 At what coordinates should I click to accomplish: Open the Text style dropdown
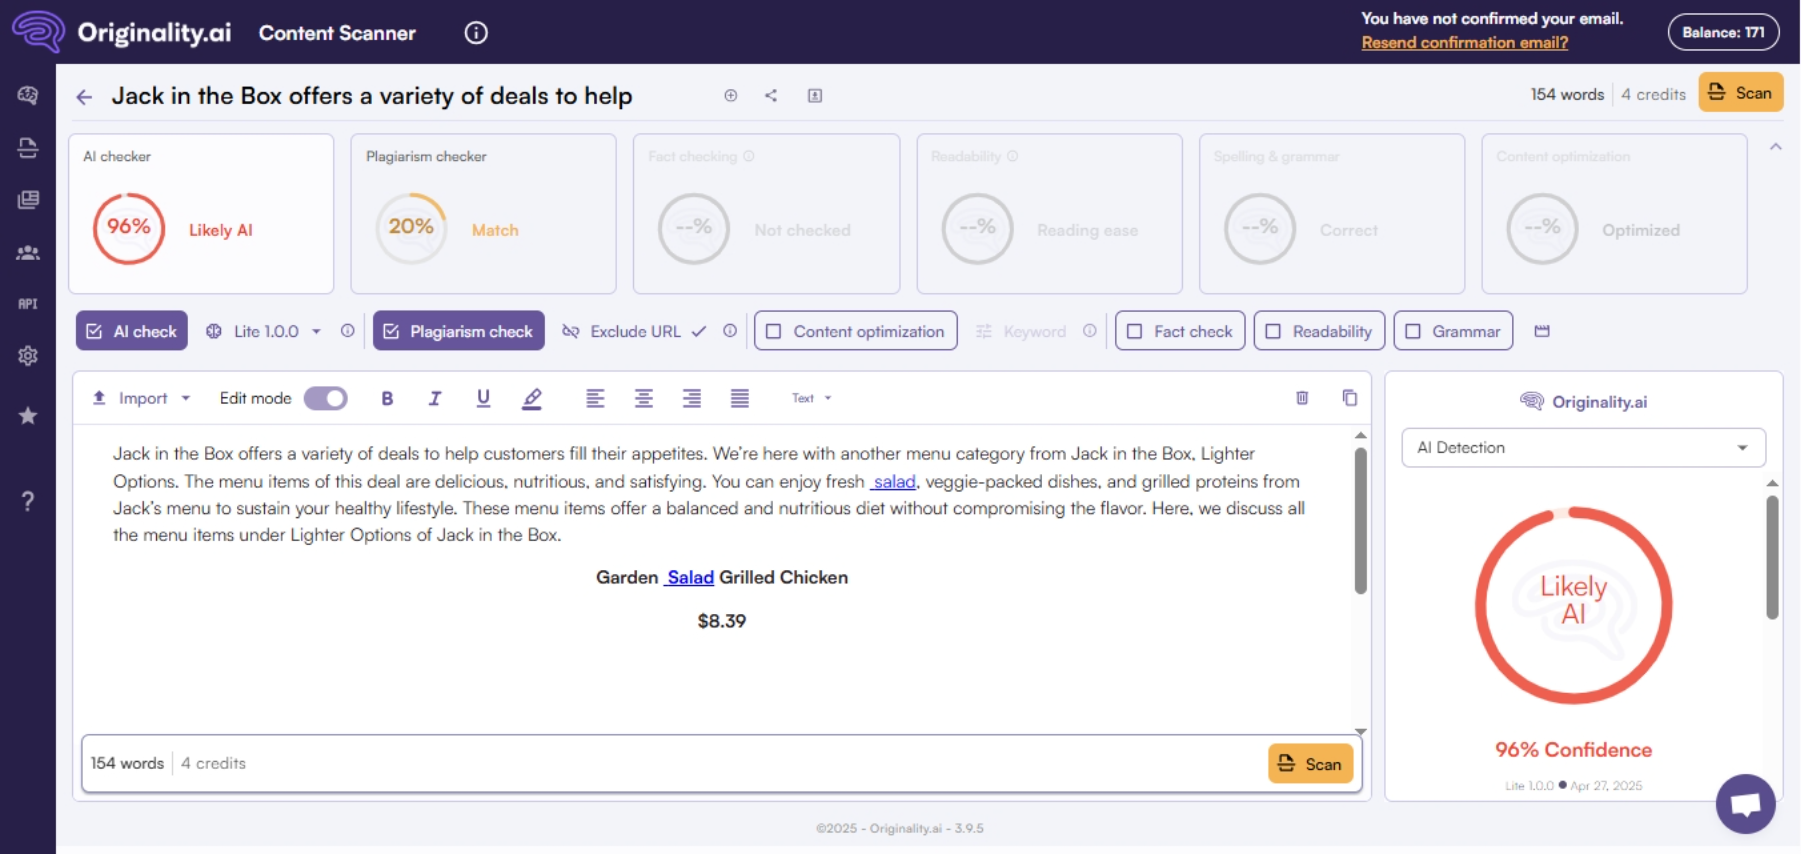pos(812,398)
